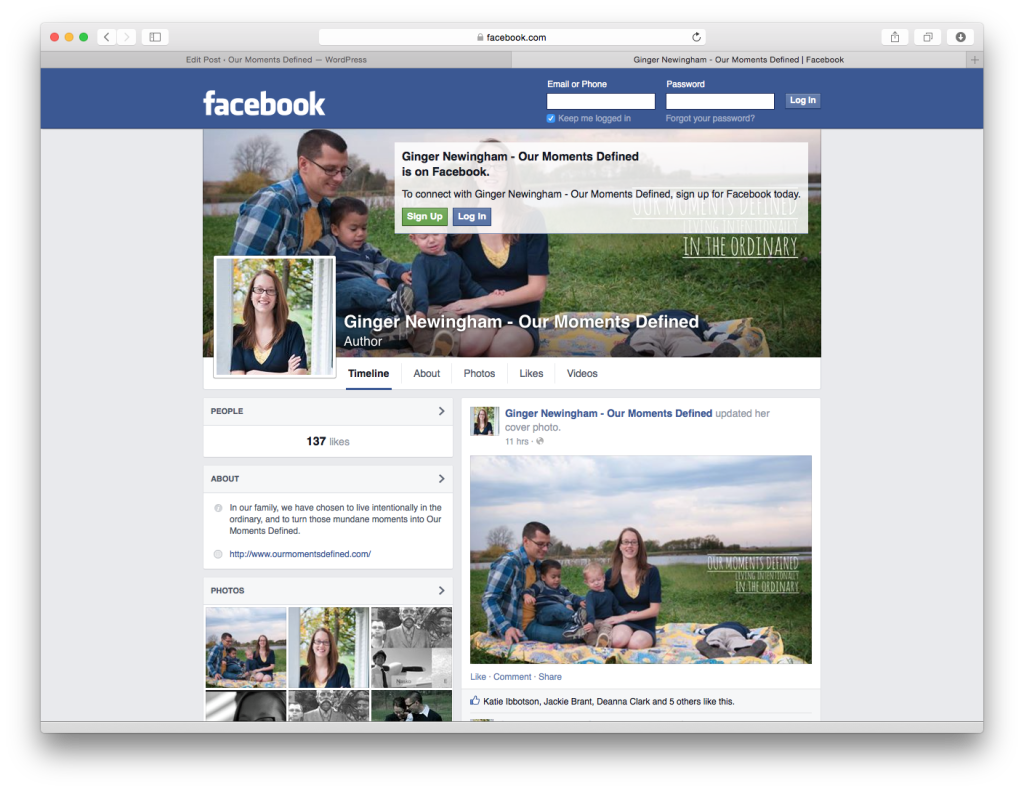Click Log In in the signup banner

(x=472, y=216)
